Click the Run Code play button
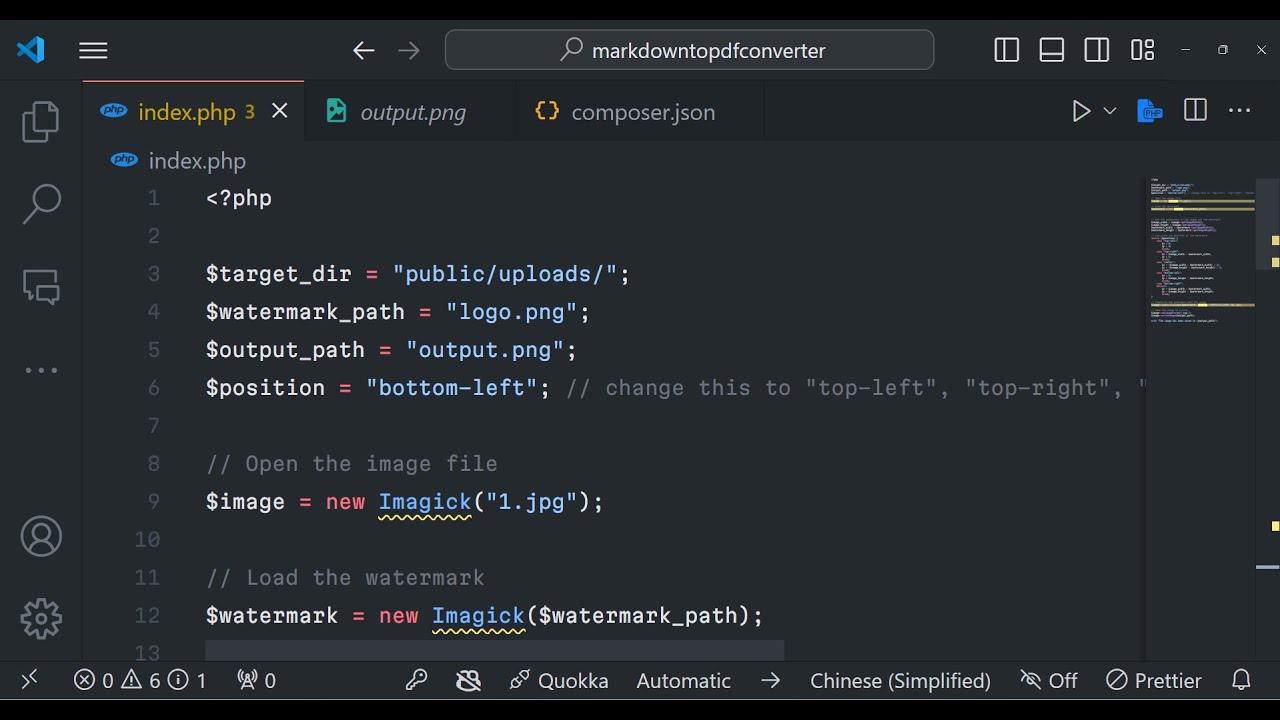 tap(1081, 111)
